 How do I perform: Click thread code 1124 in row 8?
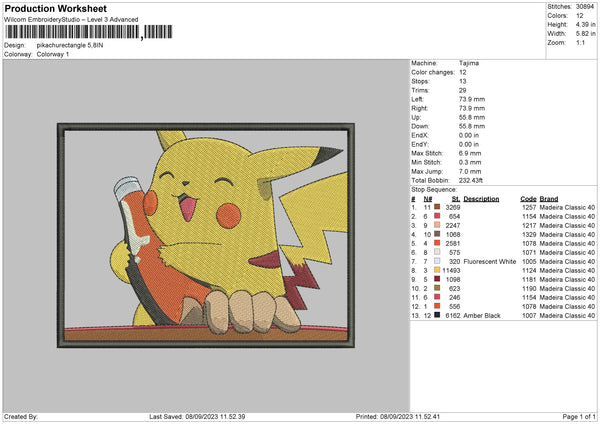pos(529,270)
